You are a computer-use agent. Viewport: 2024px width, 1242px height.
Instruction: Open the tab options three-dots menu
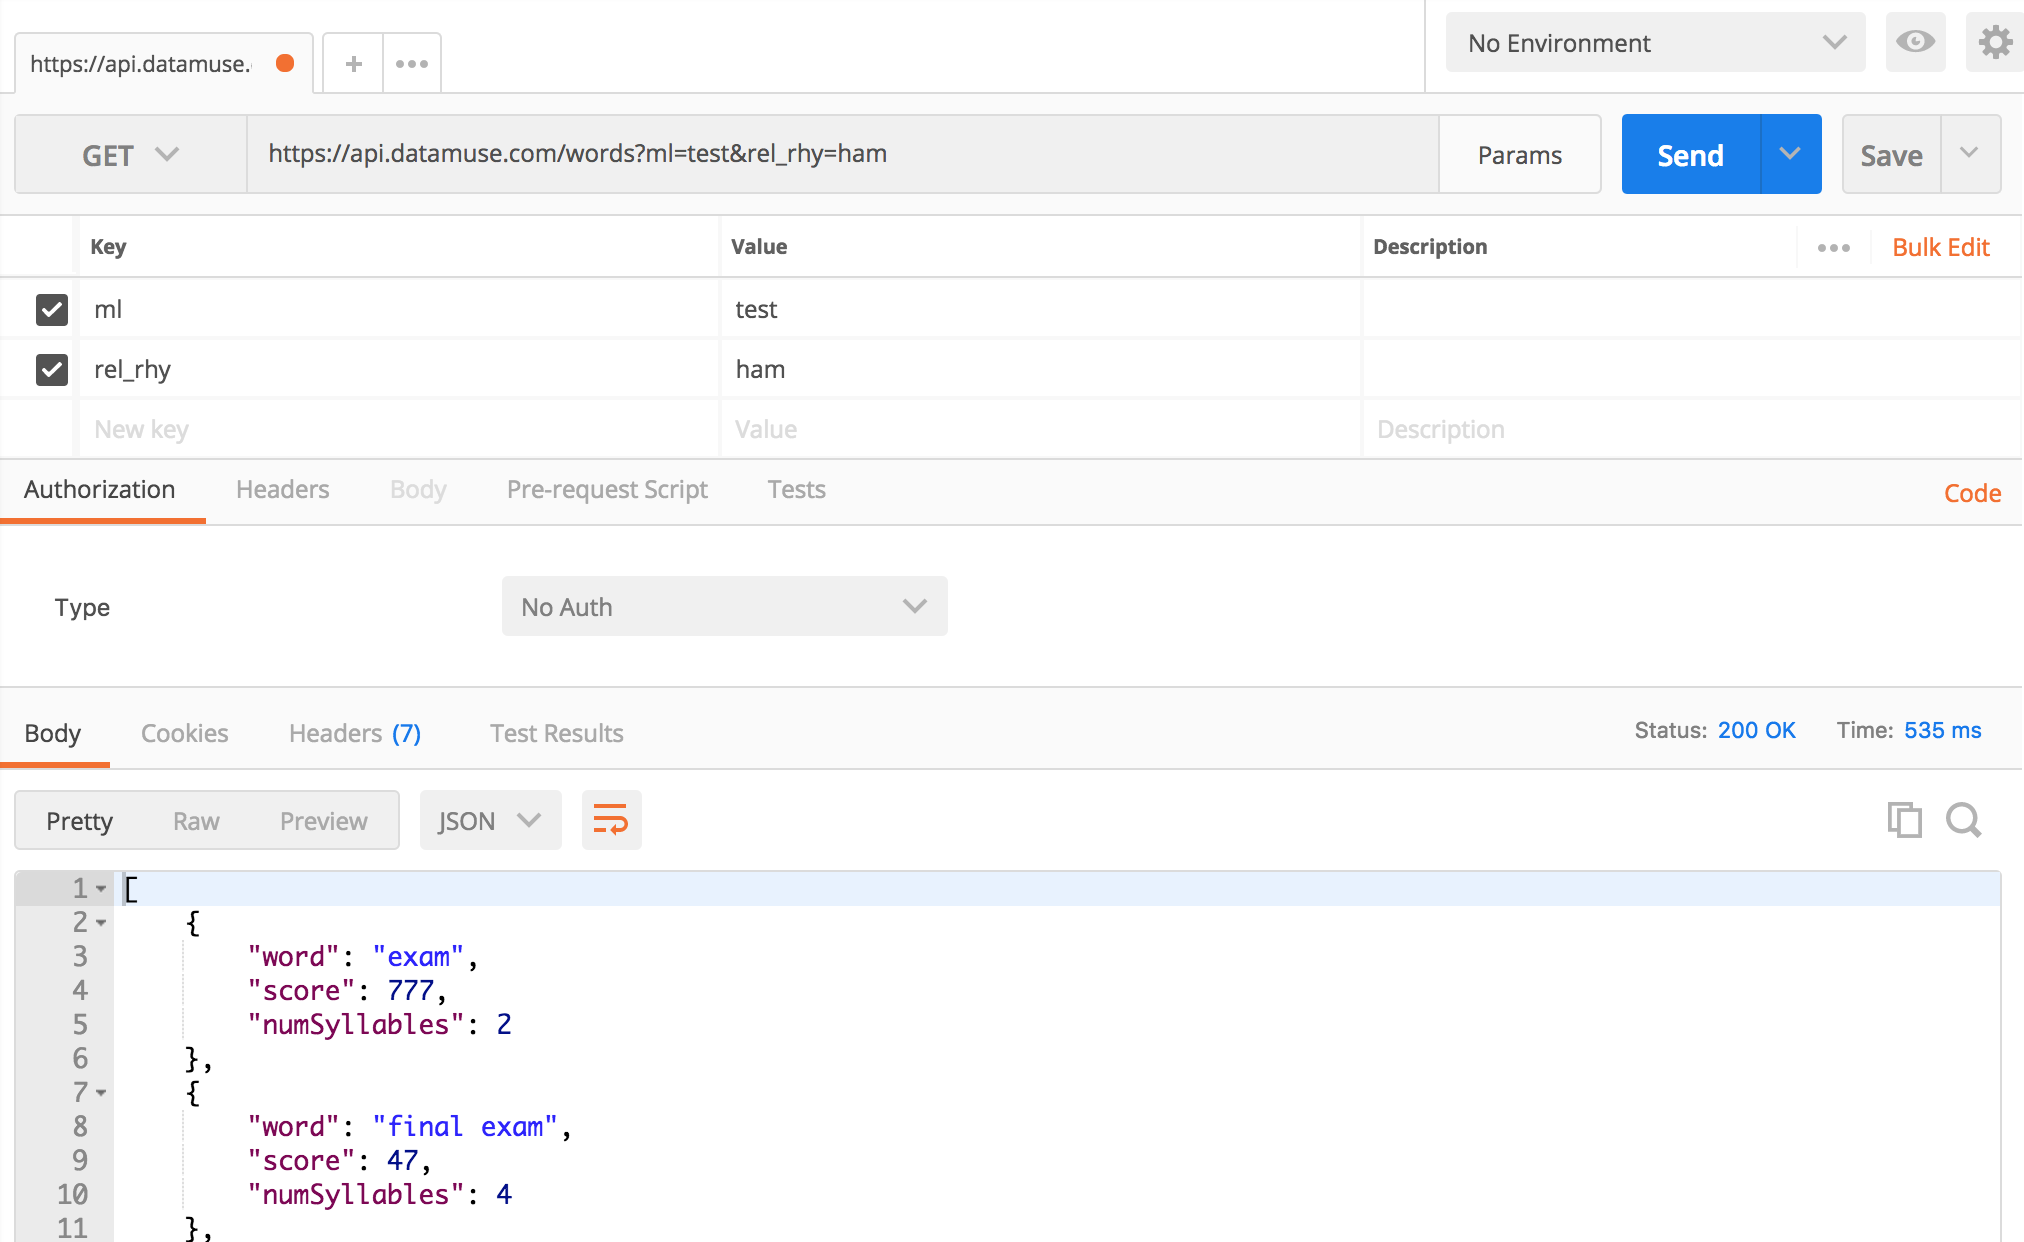coord(412,64)
